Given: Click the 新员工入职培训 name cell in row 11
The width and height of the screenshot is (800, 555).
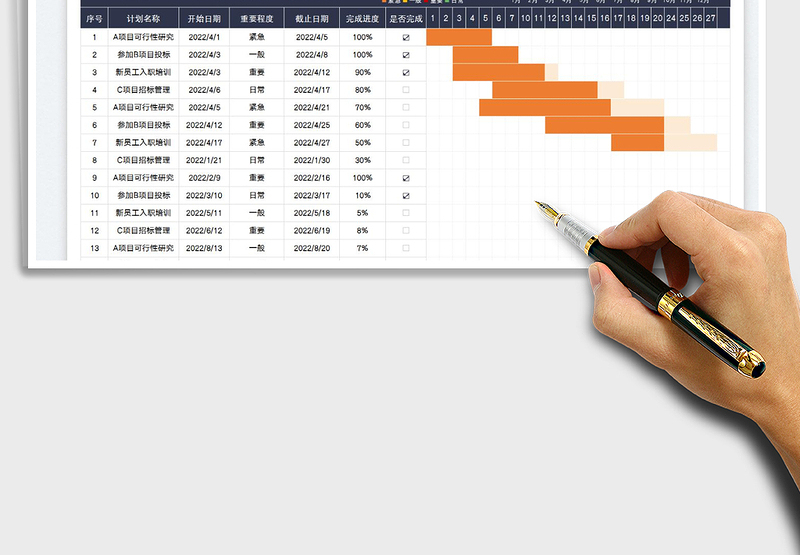Looking at the screenshot, I should tap(143, 213).
